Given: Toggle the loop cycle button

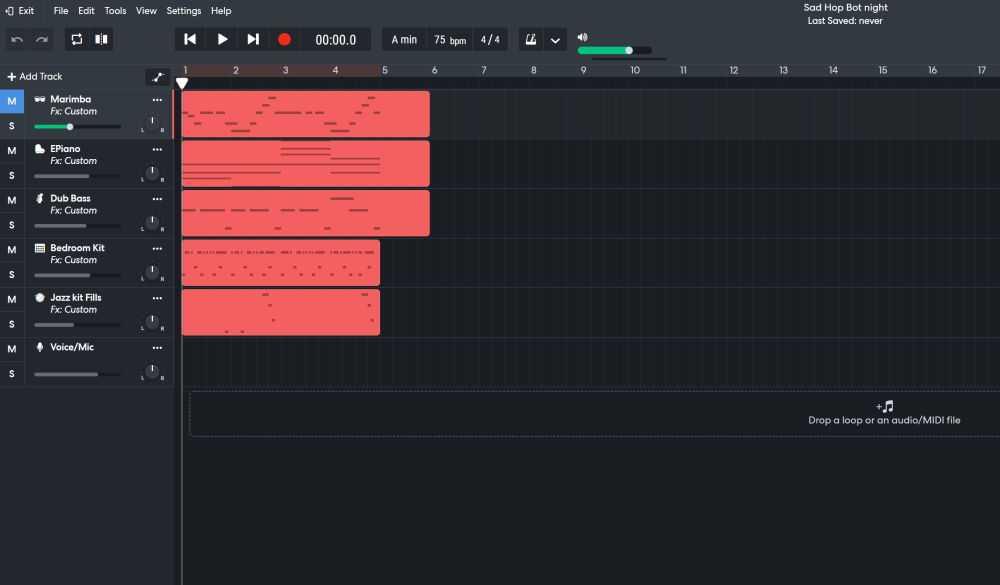Looking at the screenshot, I should [77, 40].
